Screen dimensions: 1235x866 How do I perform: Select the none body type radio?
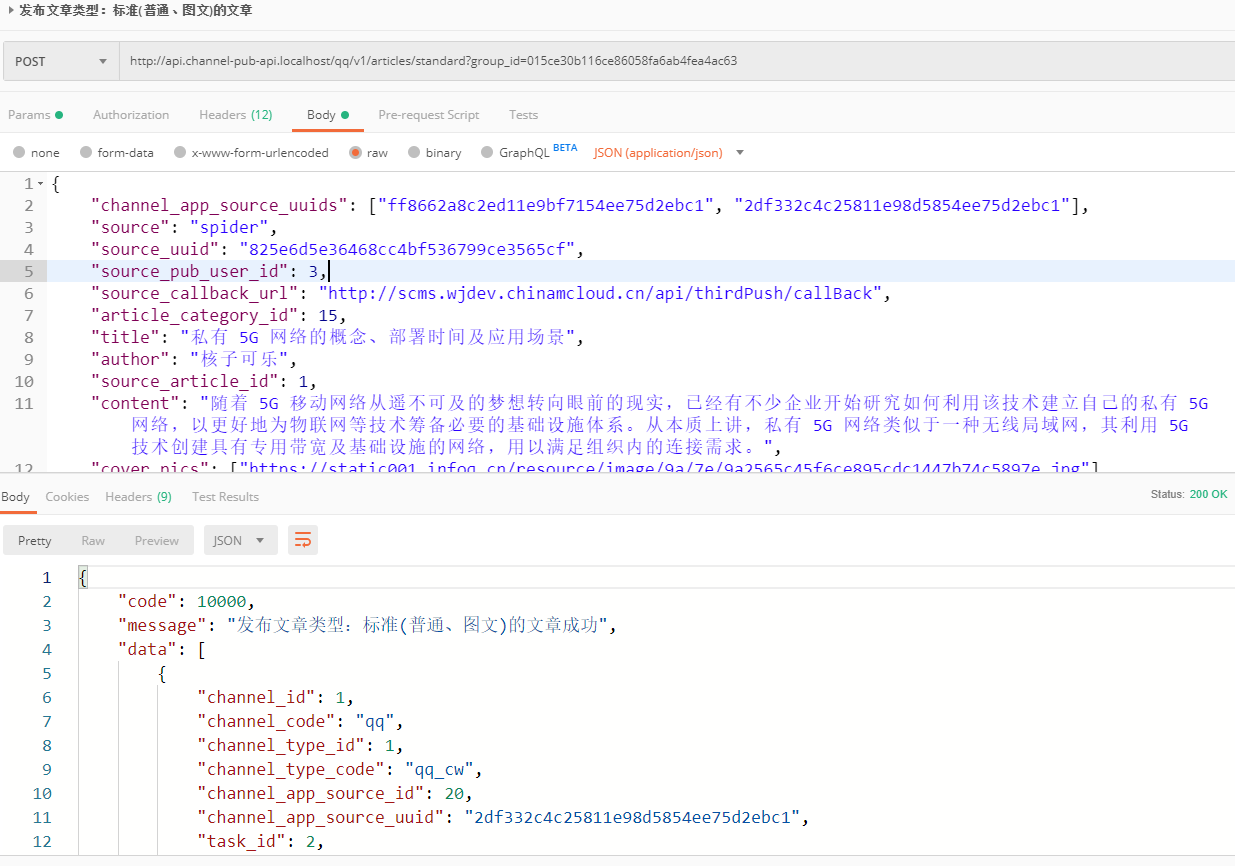[x=19, y=153]
